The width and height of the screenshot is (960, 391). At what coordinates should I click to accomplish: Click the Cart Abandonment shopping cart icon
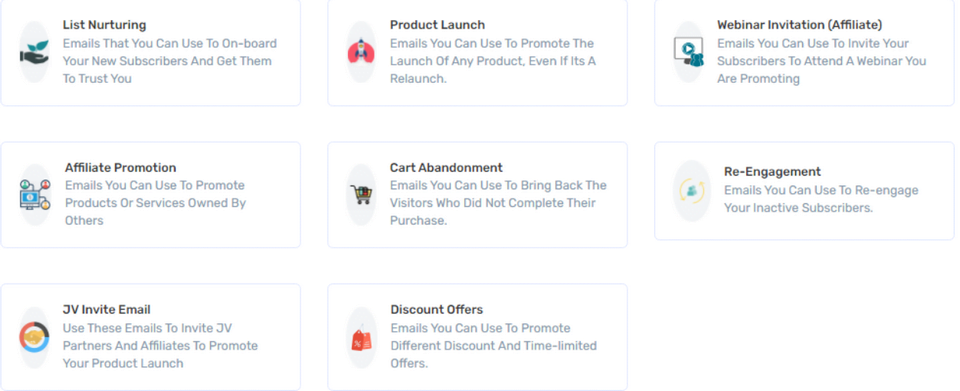coord(361,195)
